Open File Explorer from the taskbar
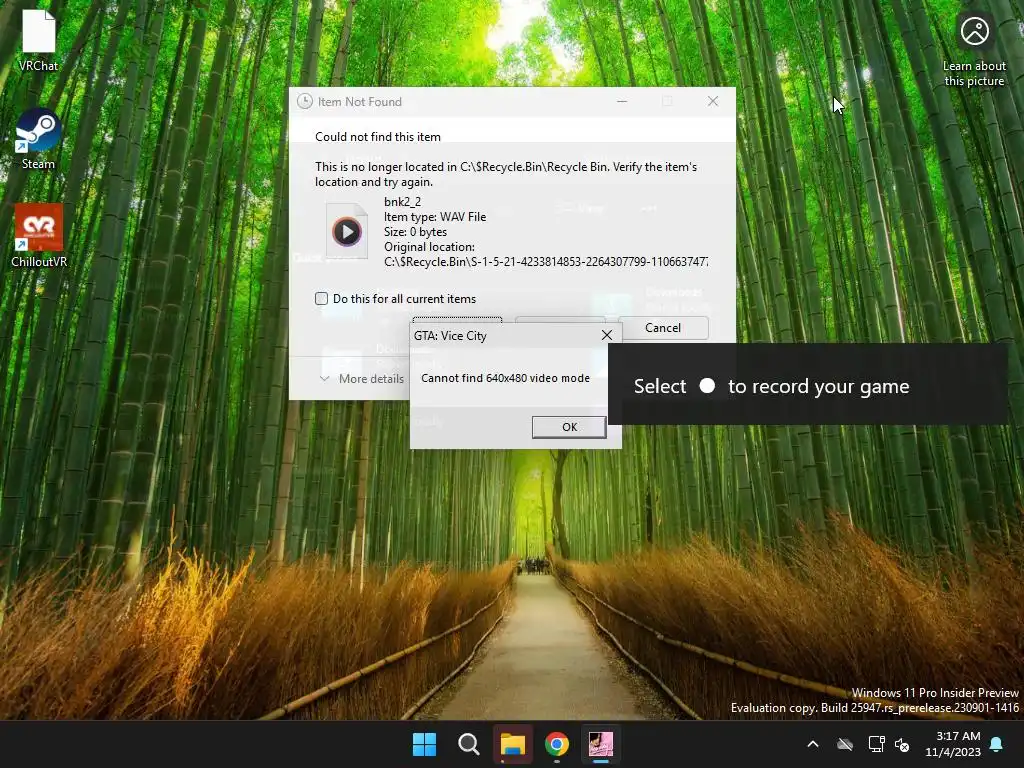This screenshot has height=768, width=1024. [513, 744]
